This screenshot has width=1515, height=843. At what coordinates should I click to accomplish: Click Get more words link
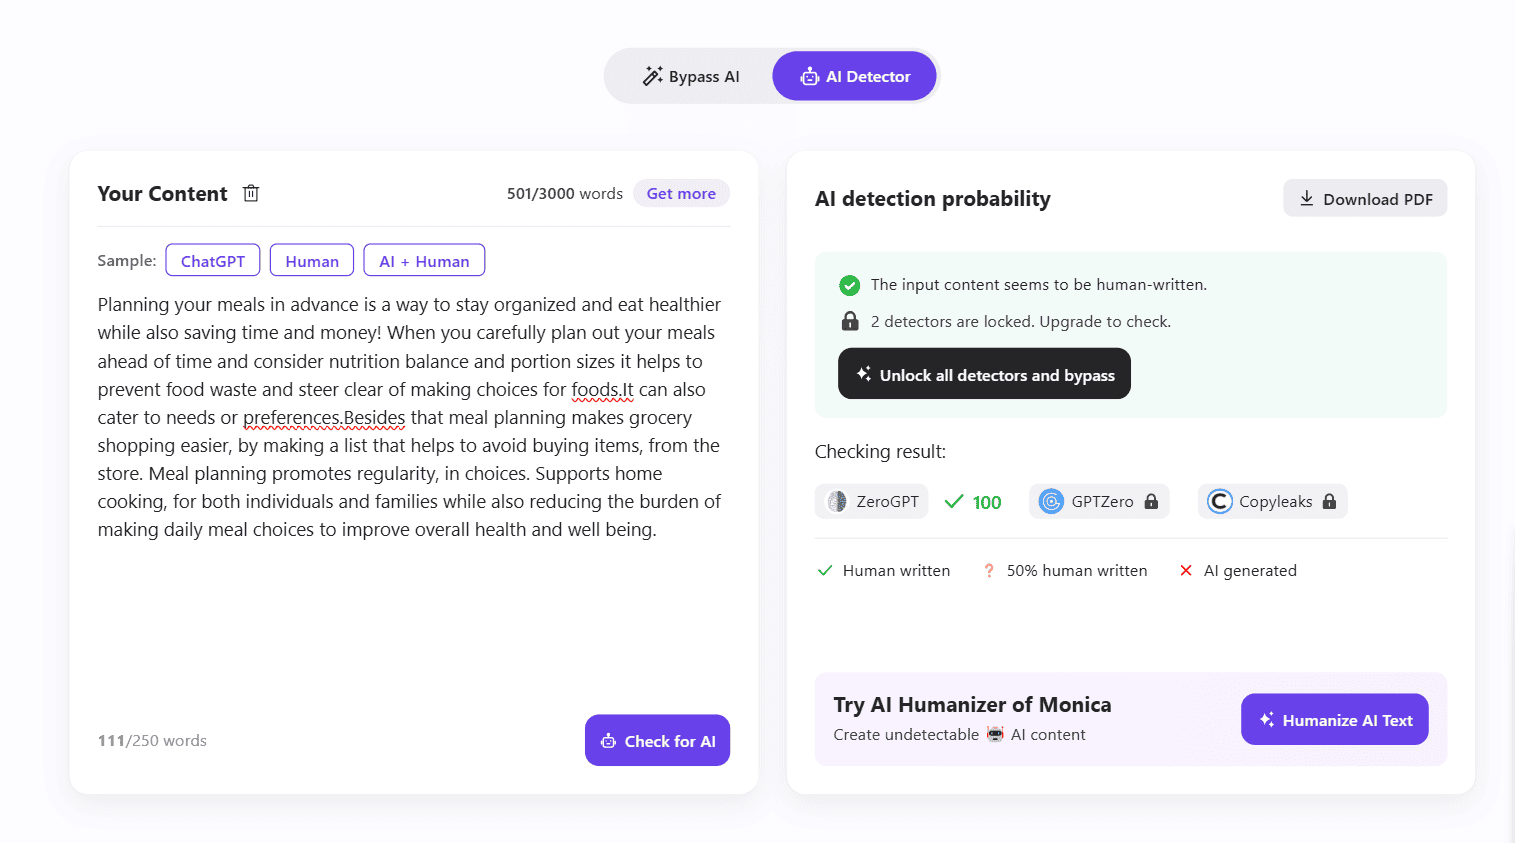coord(681,193)
